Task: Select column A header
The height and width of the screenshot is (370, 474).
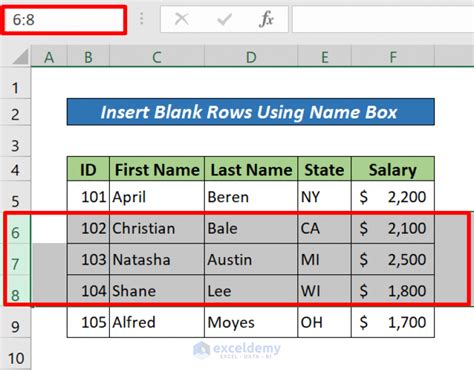Action: coord(49,57)
